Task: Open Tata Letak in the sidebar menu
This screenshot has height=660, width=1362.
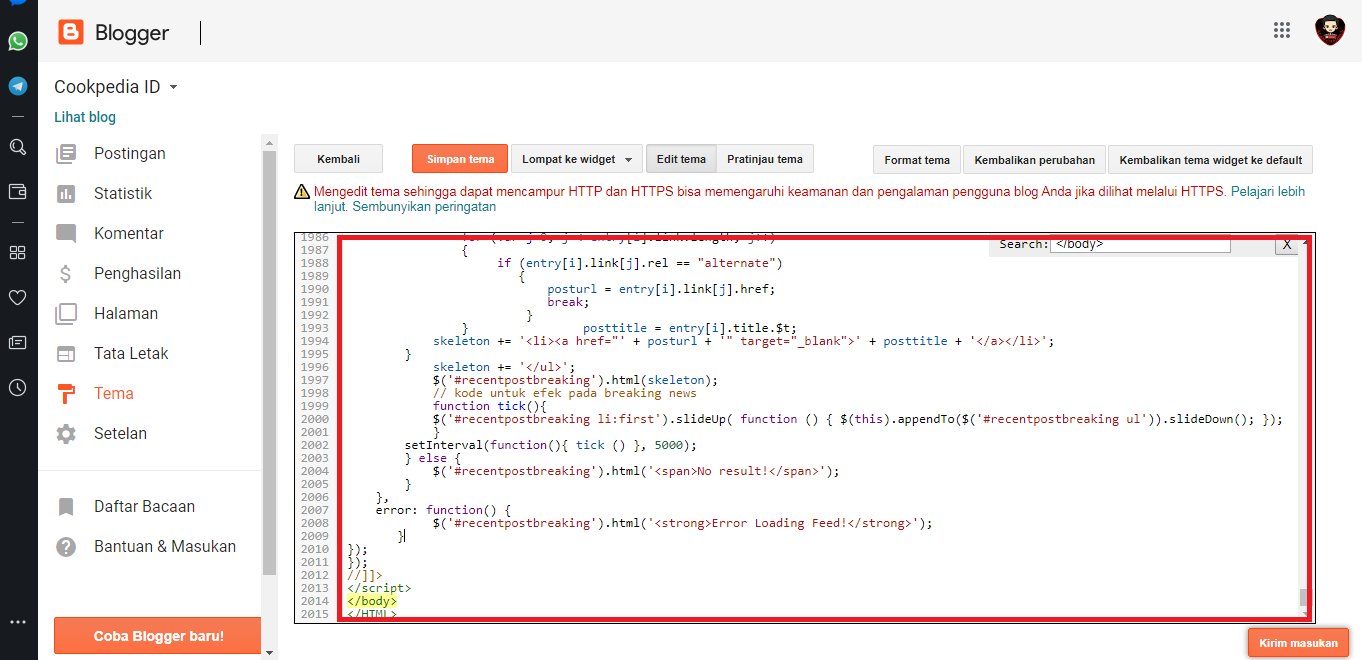Action: [131, 354]
